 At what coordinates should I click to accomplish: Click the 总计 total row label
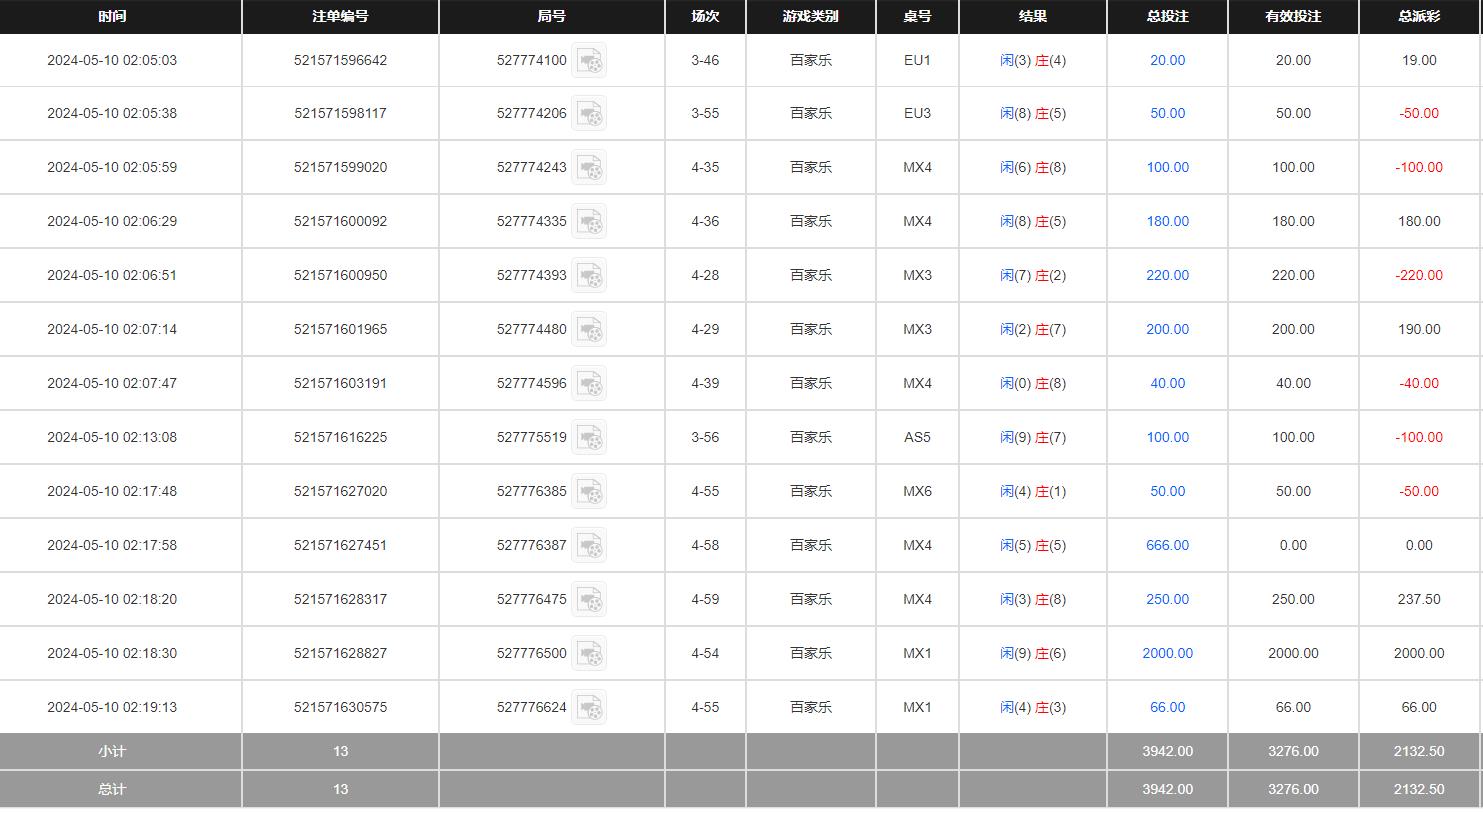point(112,789)
